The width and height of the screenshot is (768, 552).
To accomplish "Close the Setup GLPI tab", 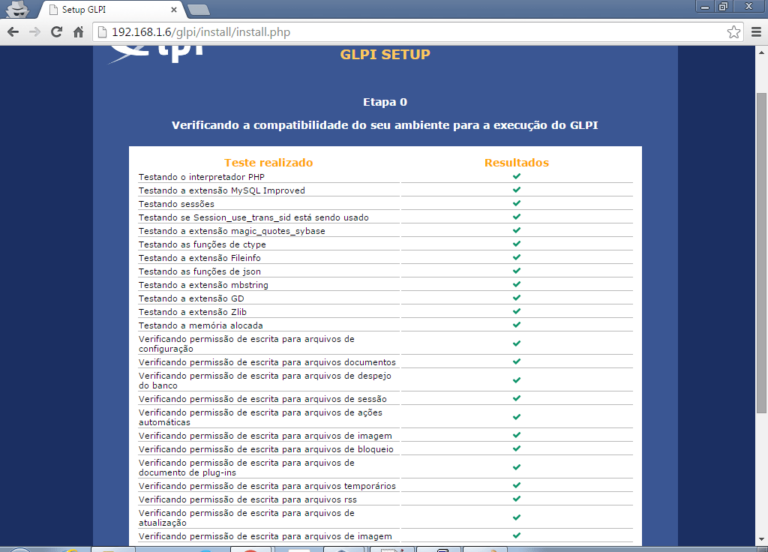I will (x=174, y=9).
